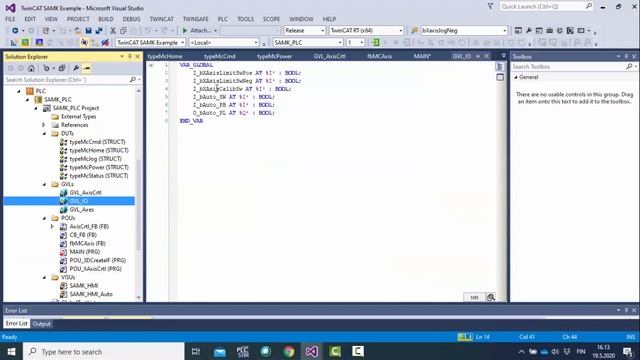
Task: Open the BUILD menu
Action: tap(106, 19)
